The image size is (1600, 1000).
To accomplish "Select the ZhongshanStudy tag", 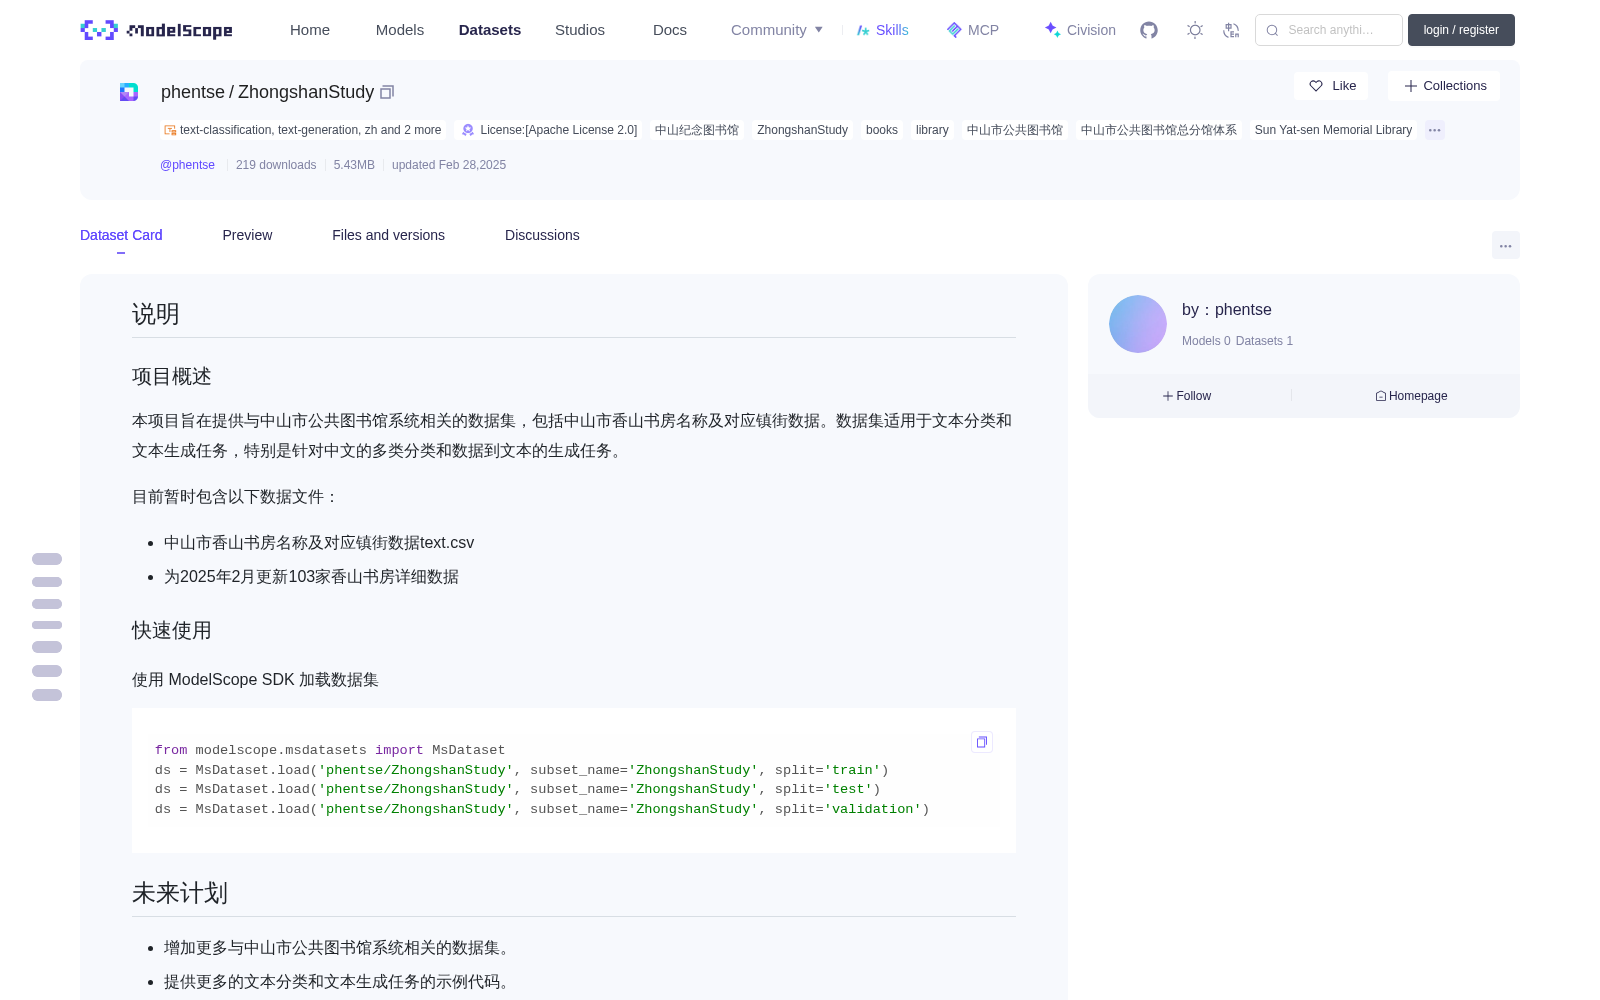I will tap(802, 130).
